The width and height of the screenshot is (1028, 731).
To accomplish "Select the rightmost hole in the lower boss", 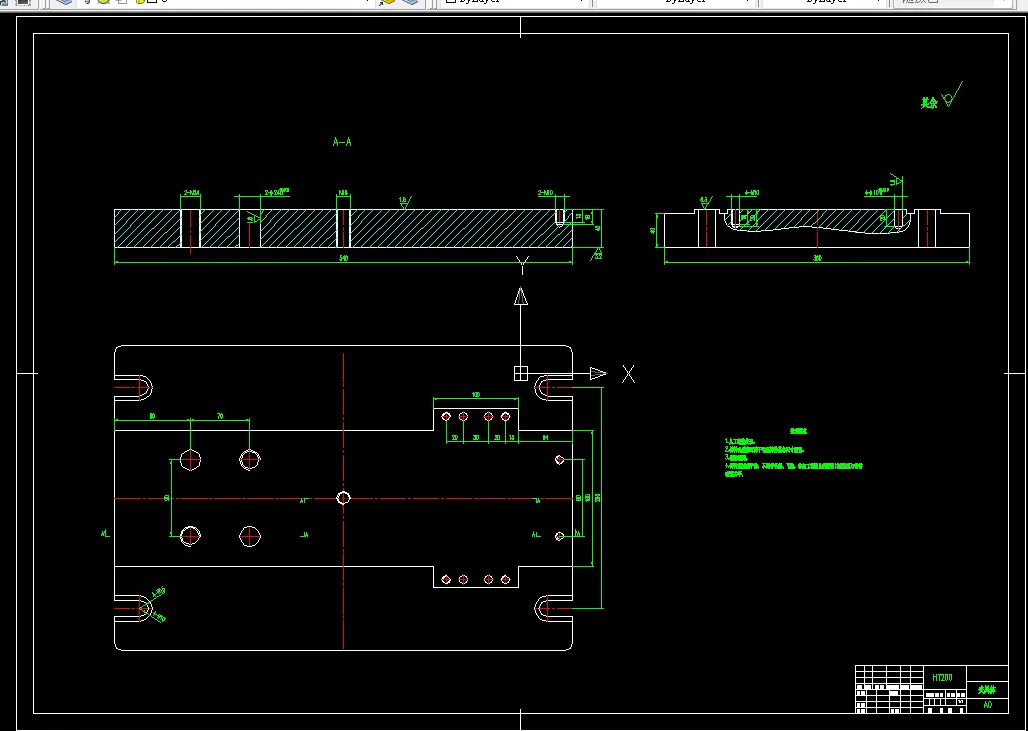I will click(505, 580).
